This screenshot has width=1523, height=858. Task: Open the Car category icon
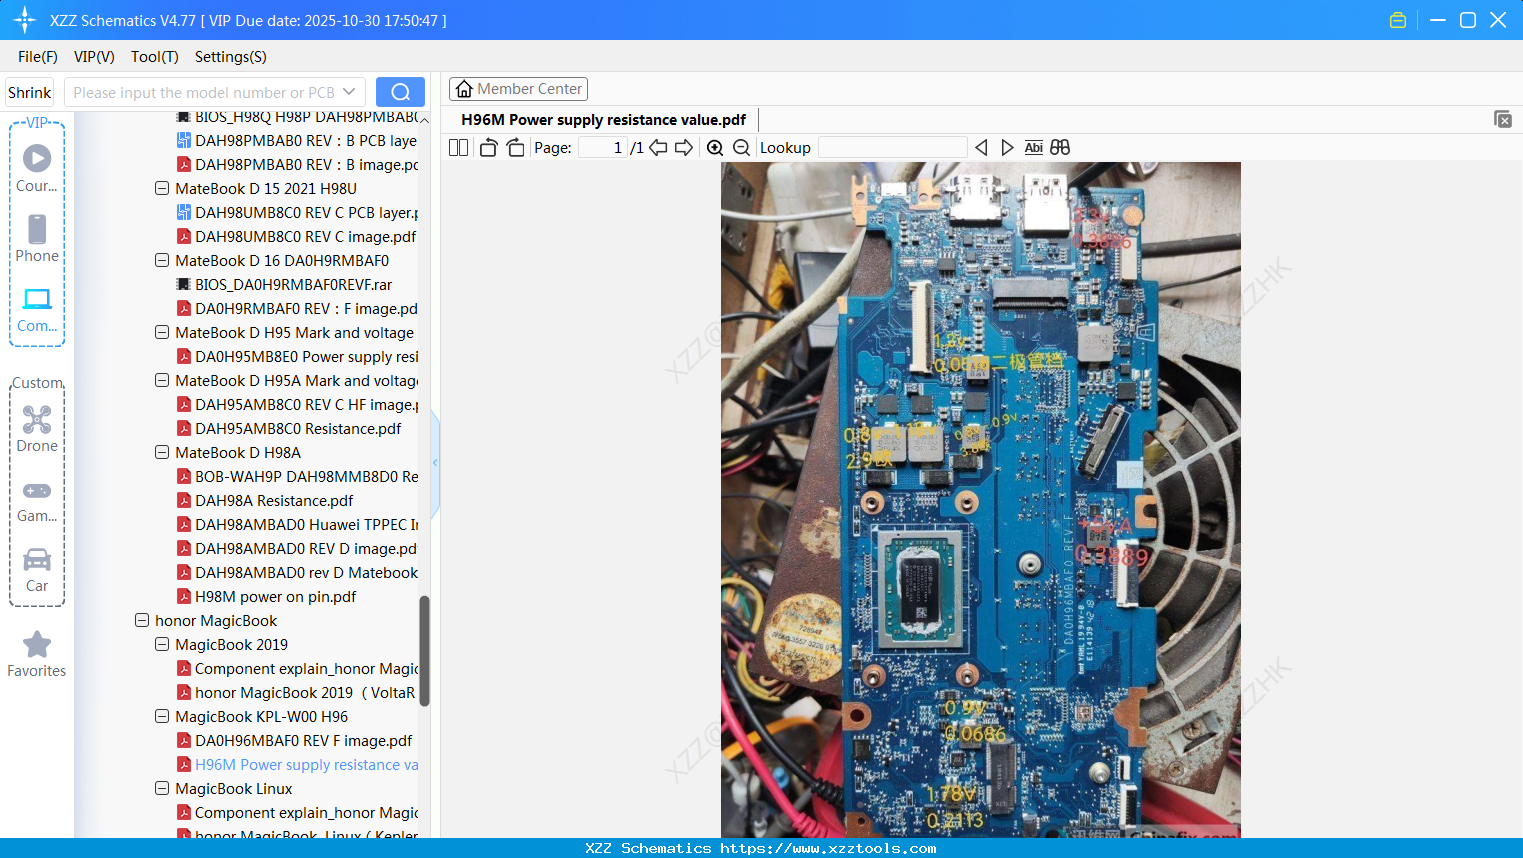click(37, 559)
